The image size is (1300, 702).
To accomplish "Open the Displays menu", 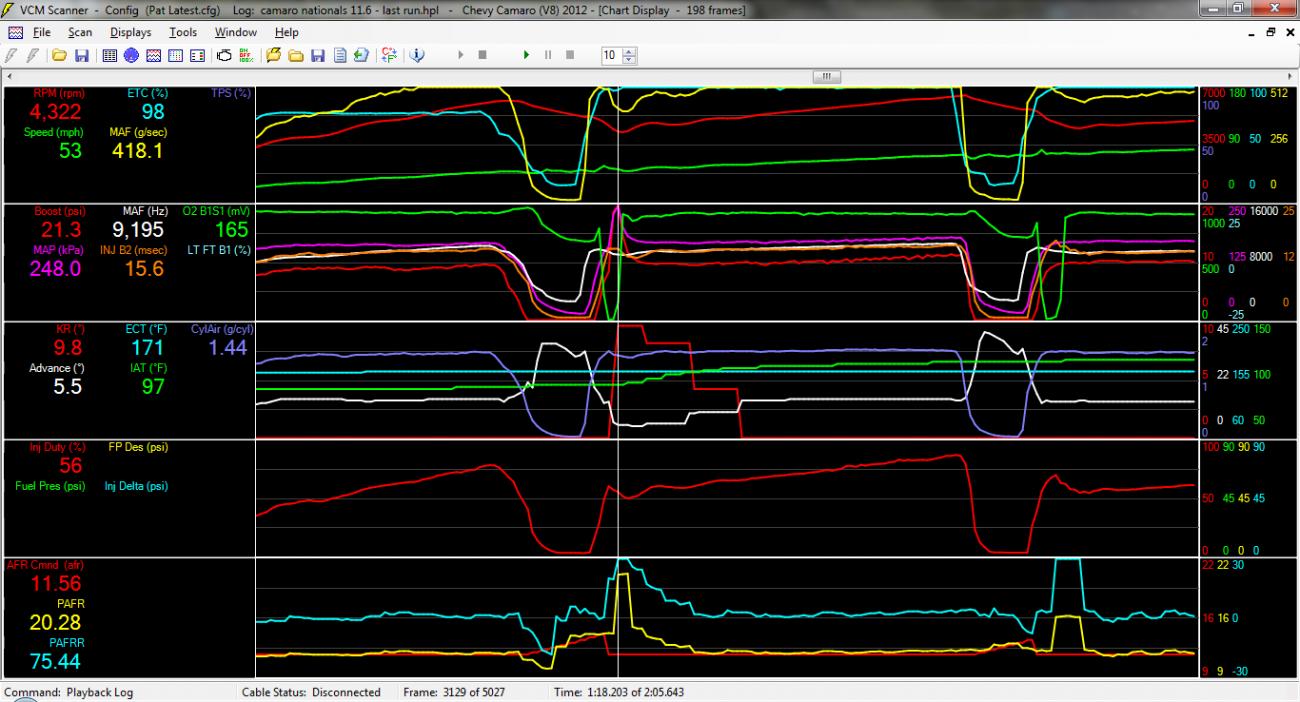I will coord(130,32).
